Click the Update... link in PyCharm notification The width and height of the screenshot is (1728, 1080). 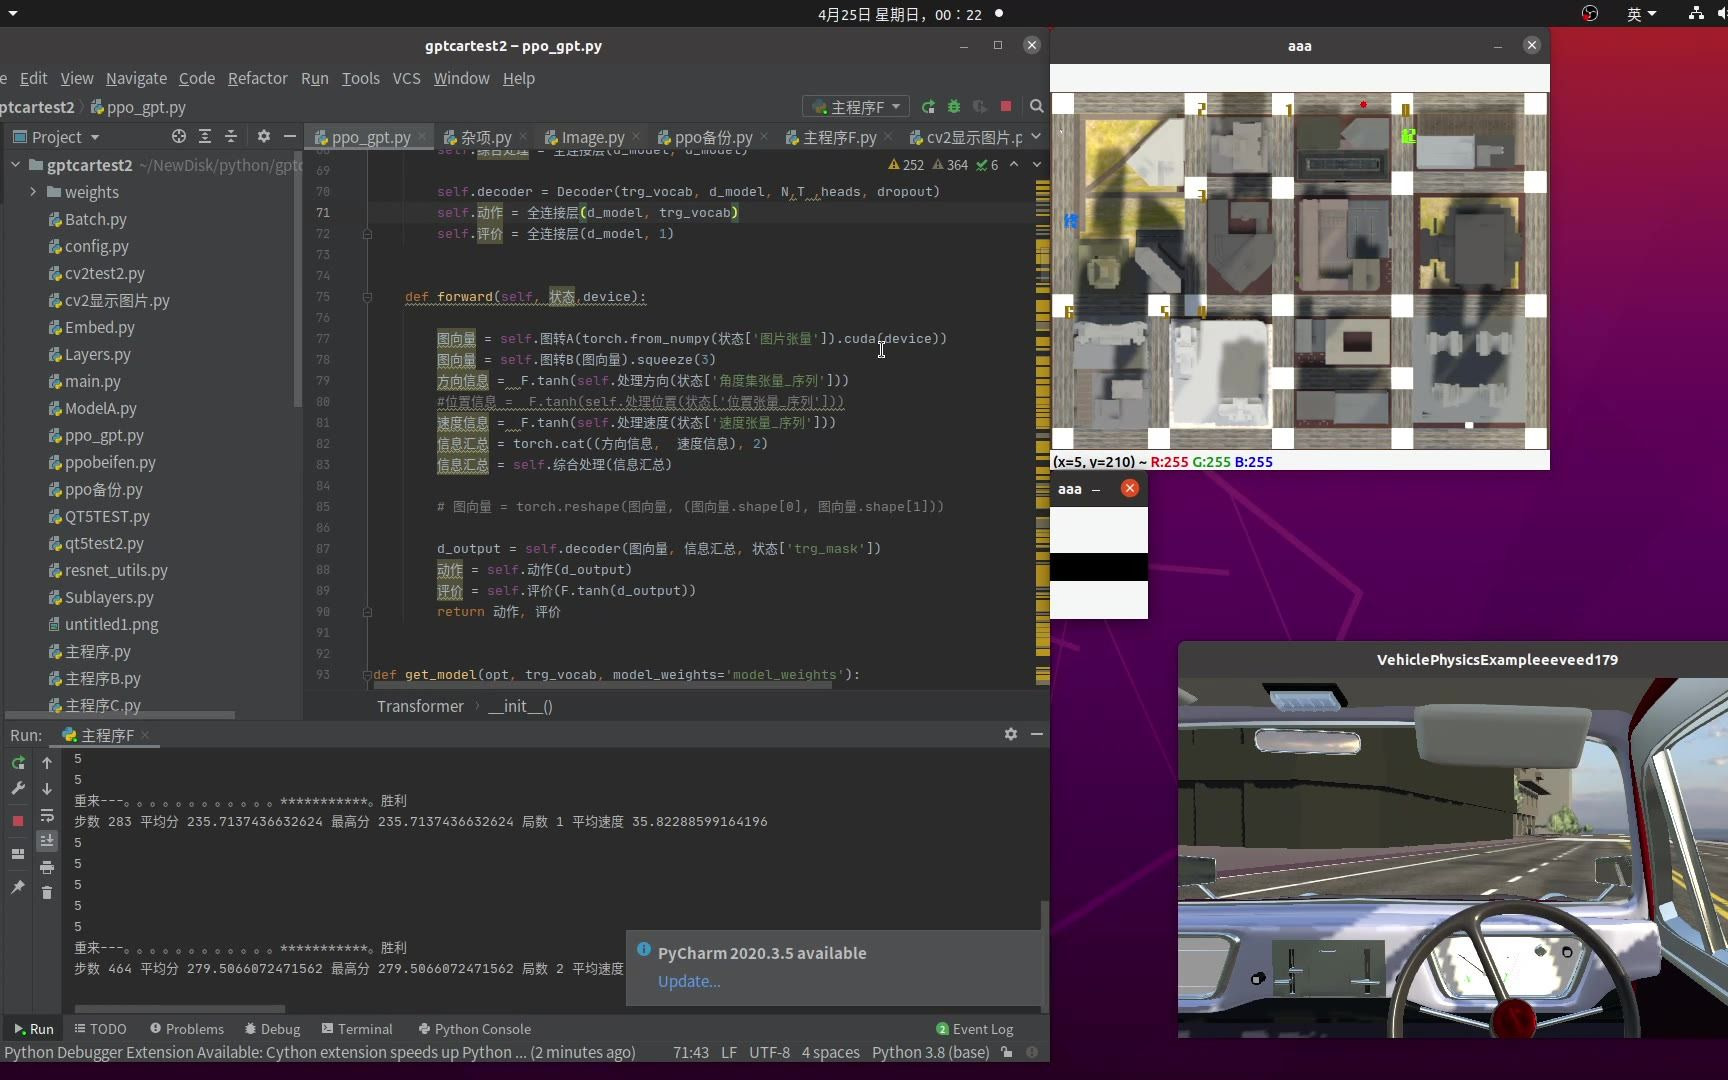point(689,981)
